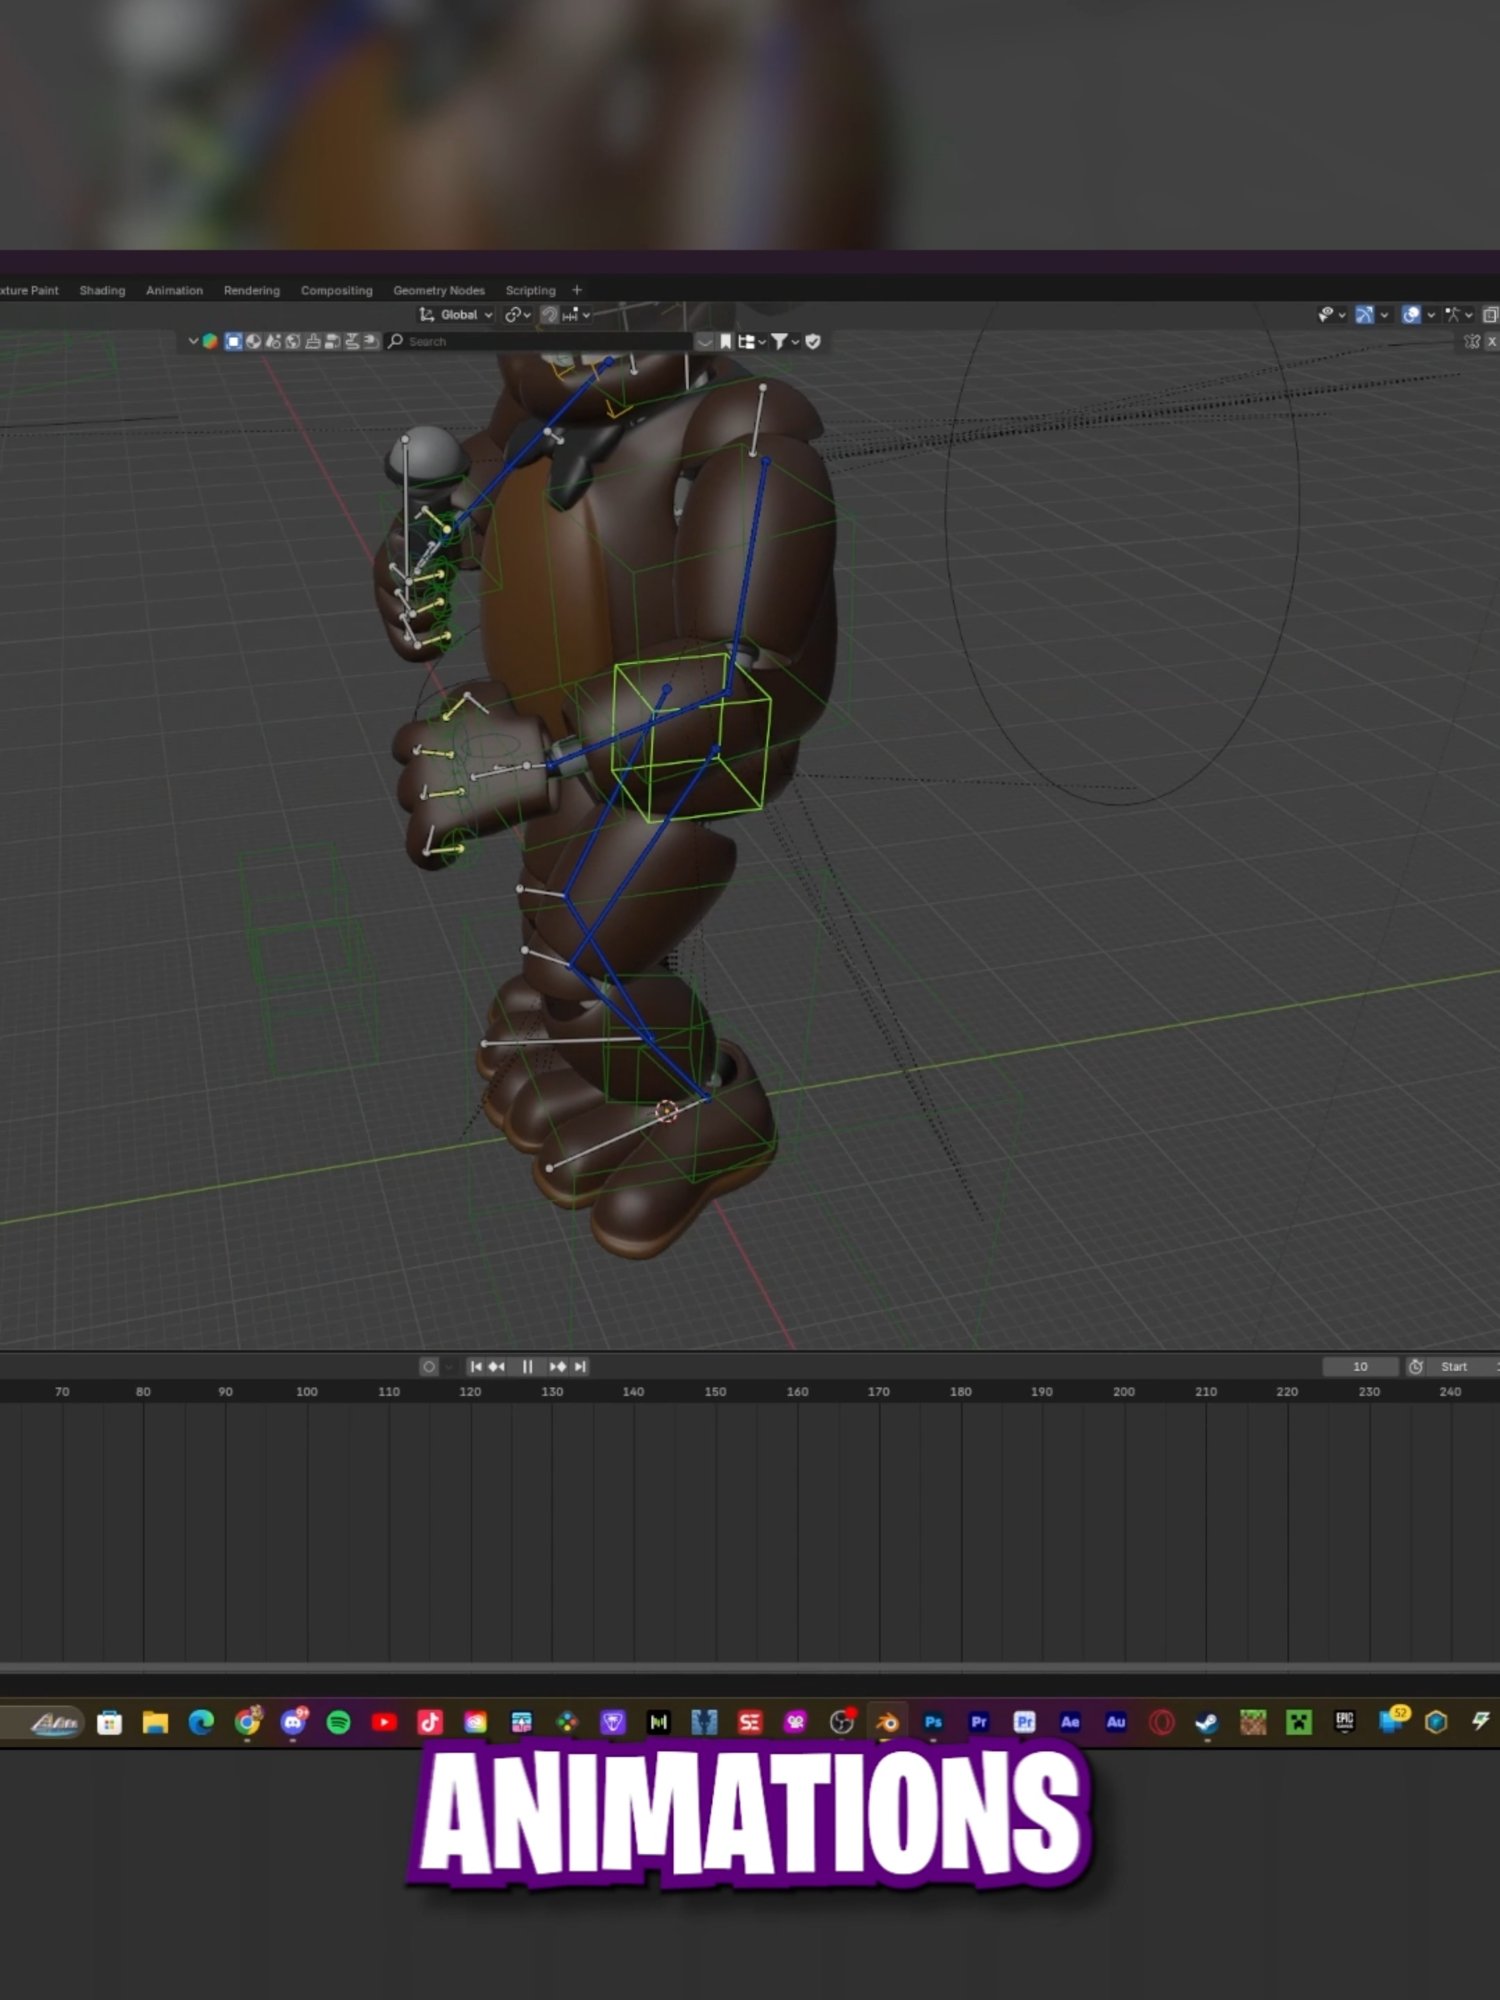Click the pose/armature options icon
Image resolution: width=1500 pixels, height=2000 pixels.
pyautogui.click(x=1458, y=315)
